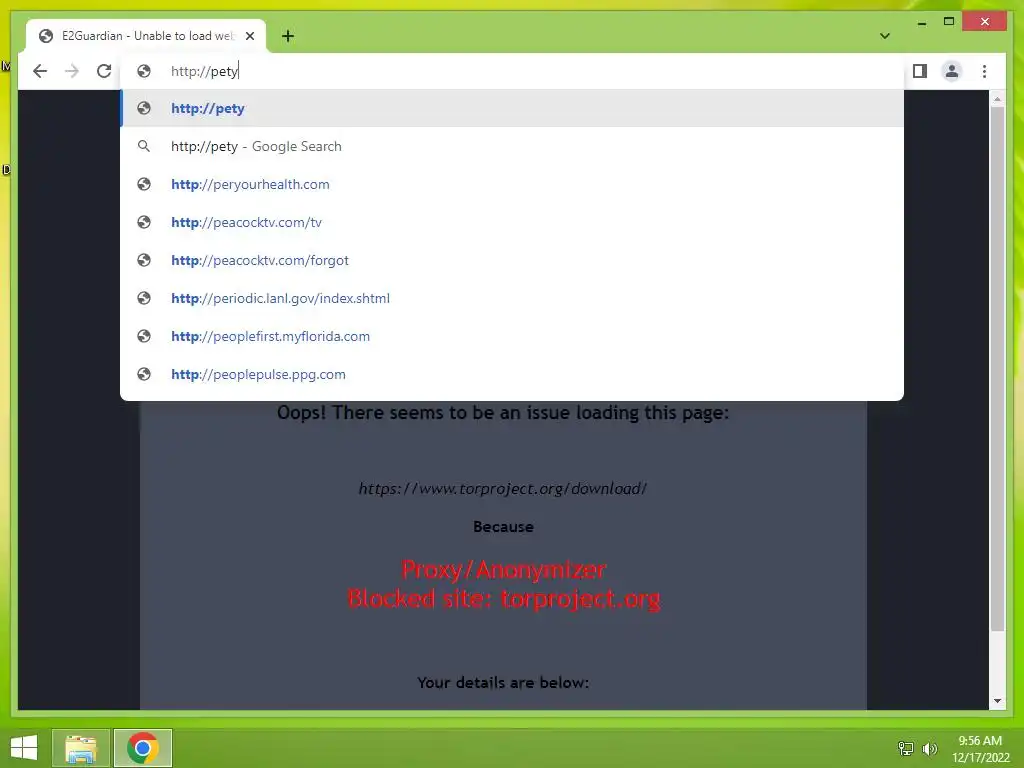Select peoplefirst.myflorida.com suggestion
This screenshot has height=768, width=1024.
pyautogui.click(x=512, y=336)
